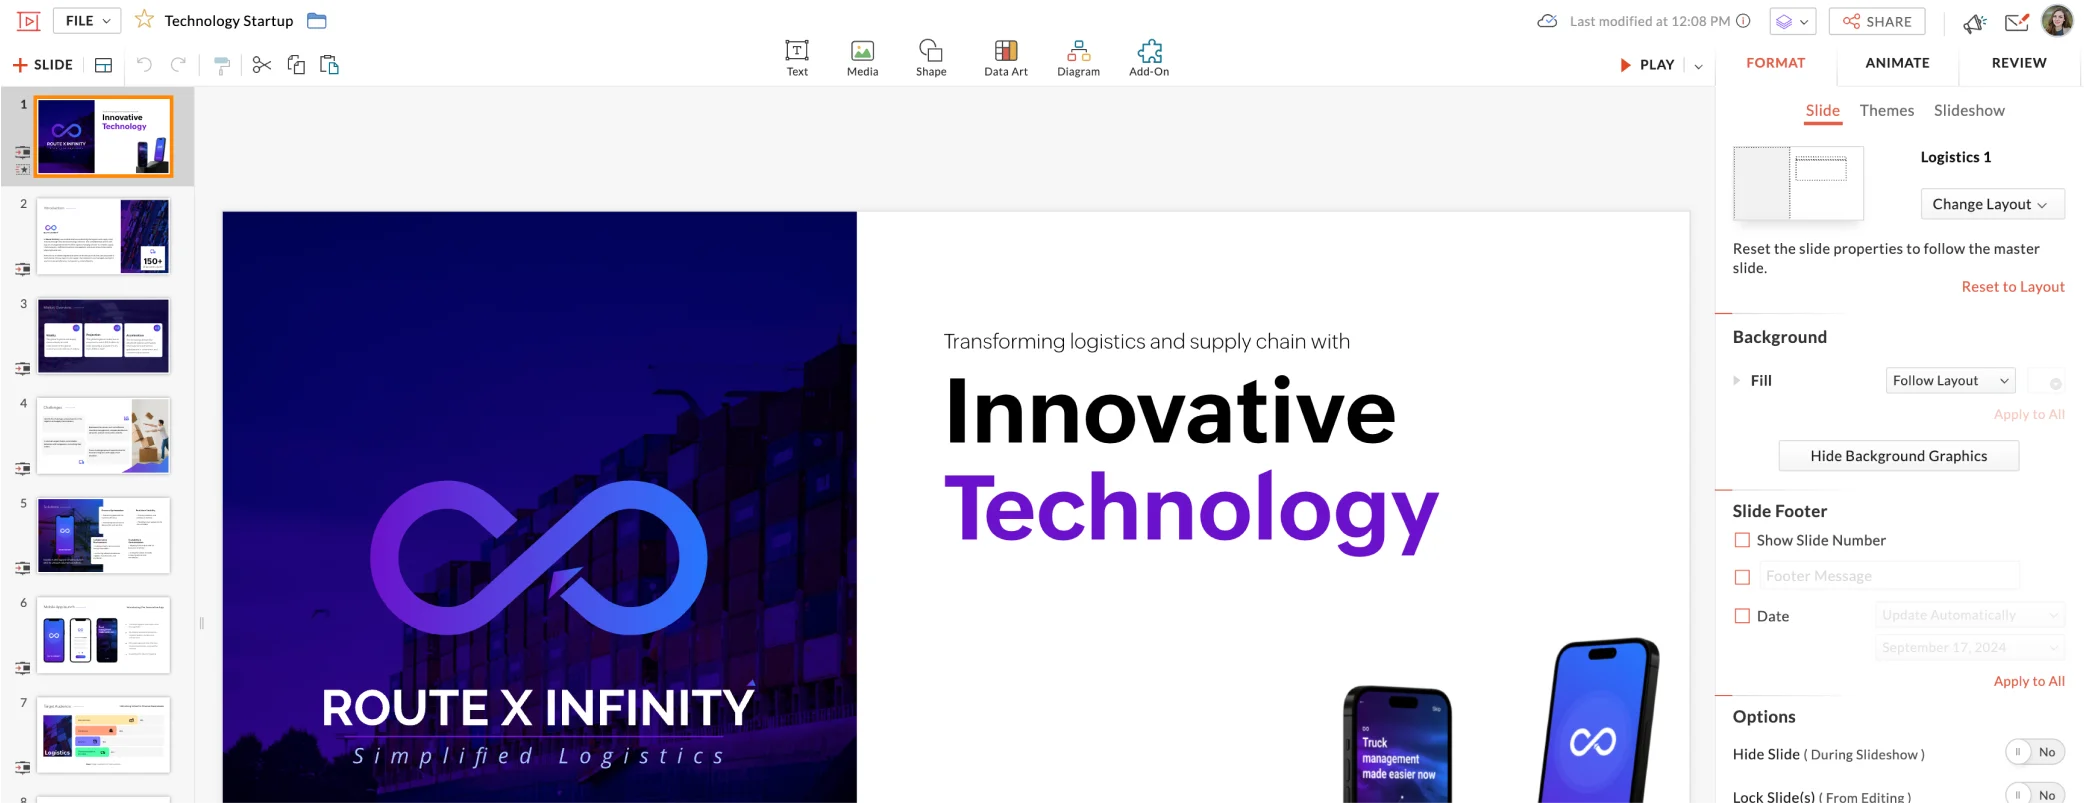This screenshot has width=2084, height=803.
Task: Tick the Footer Message checkbox
Action: point(1742,577)
